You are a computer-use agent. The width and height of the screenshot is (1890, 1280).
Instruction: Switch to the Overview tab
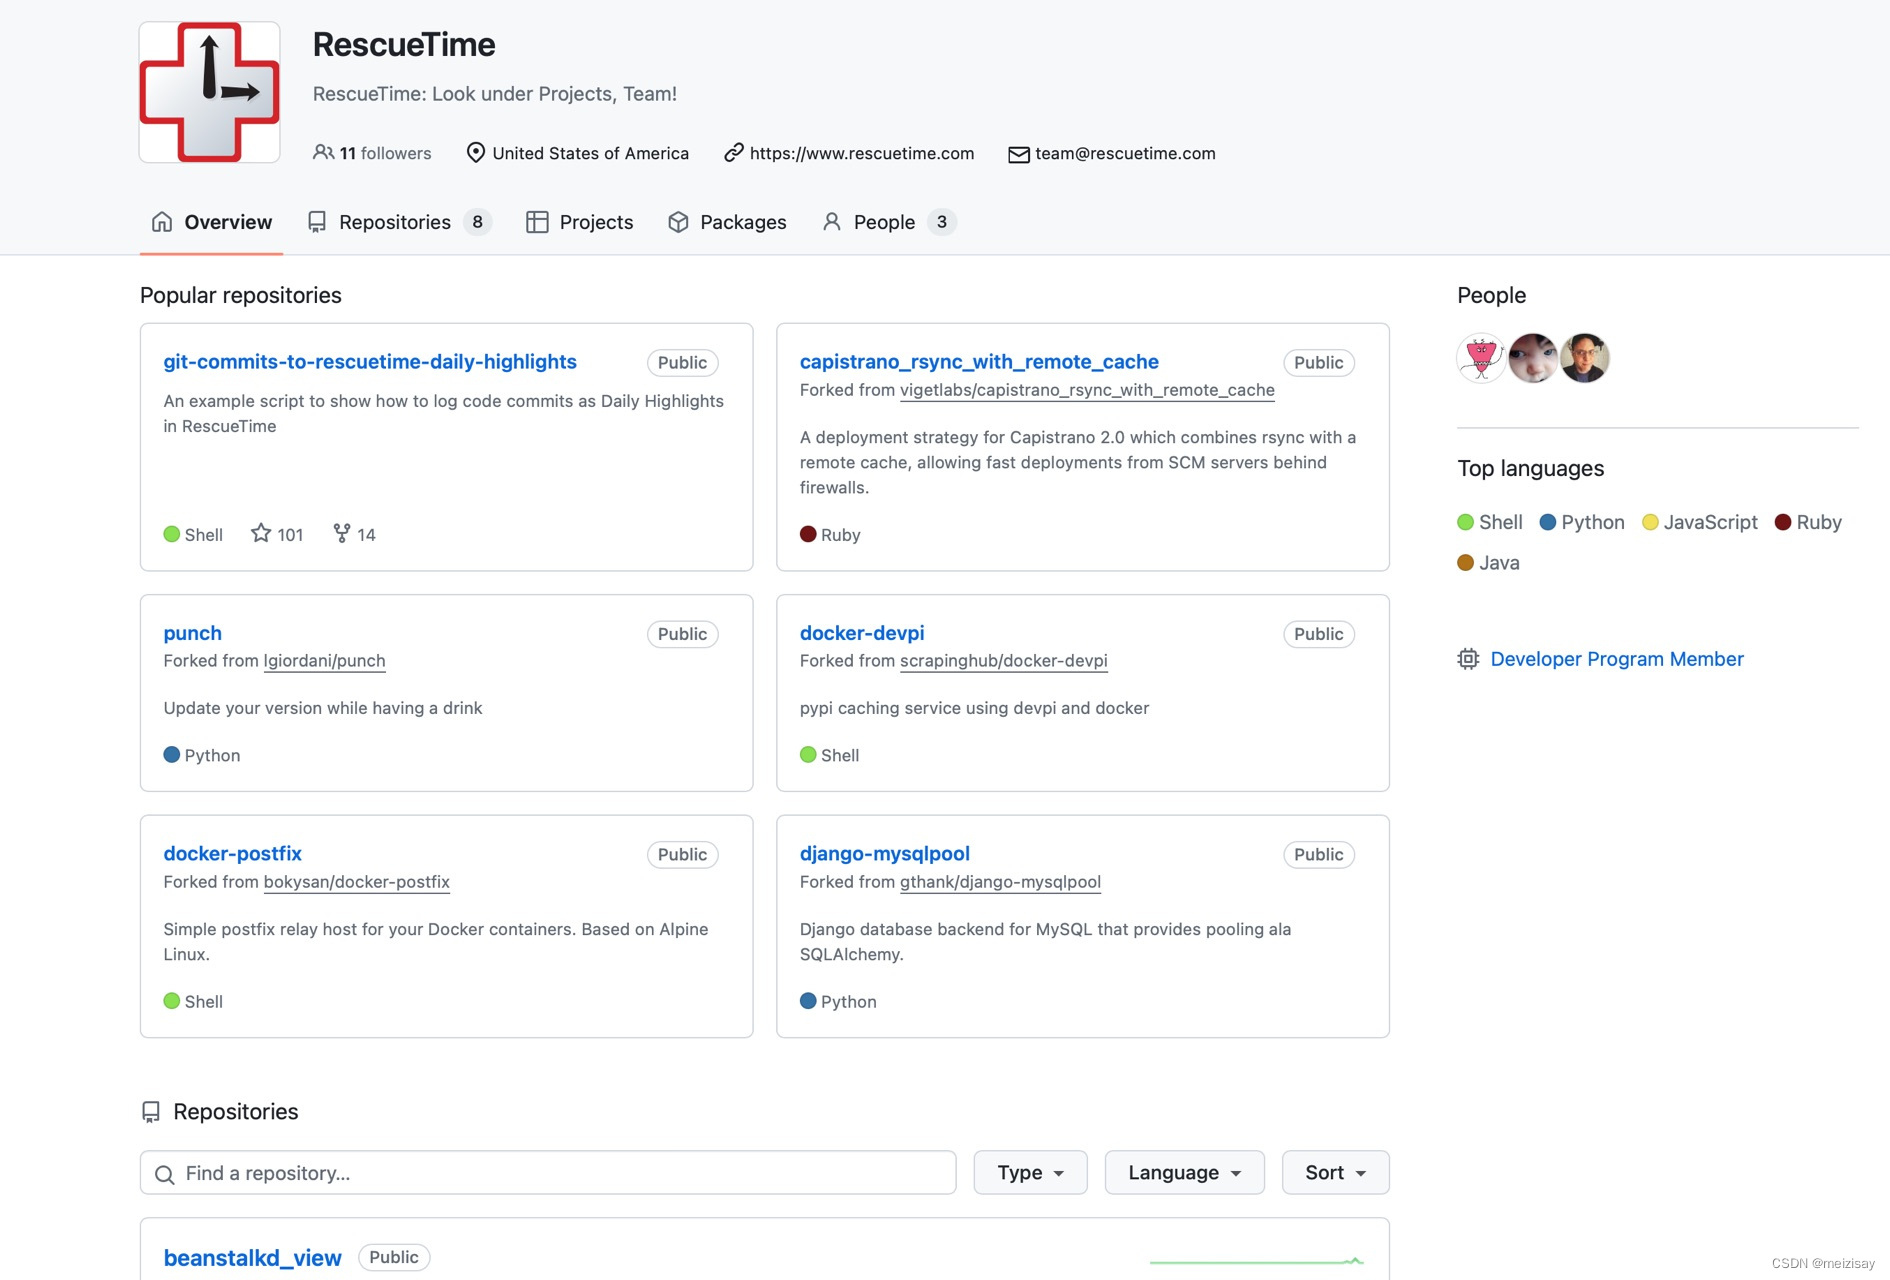211,222
